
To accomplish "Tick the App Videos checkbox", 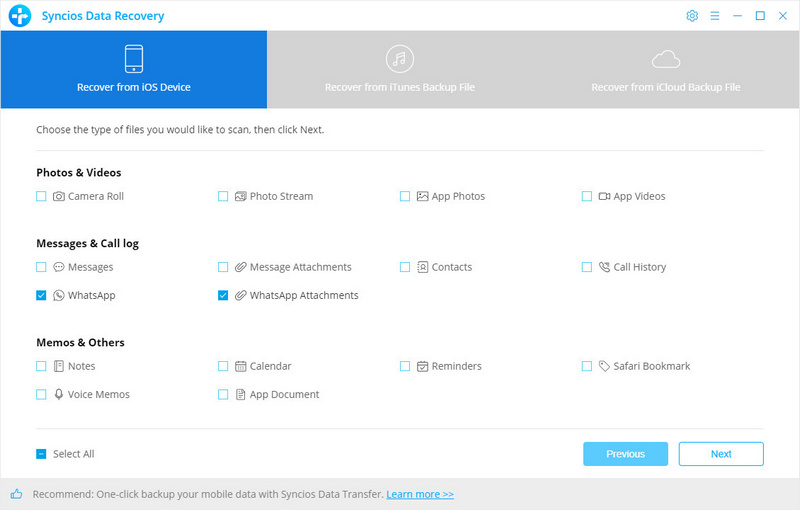I will click(x=587, y=196).
